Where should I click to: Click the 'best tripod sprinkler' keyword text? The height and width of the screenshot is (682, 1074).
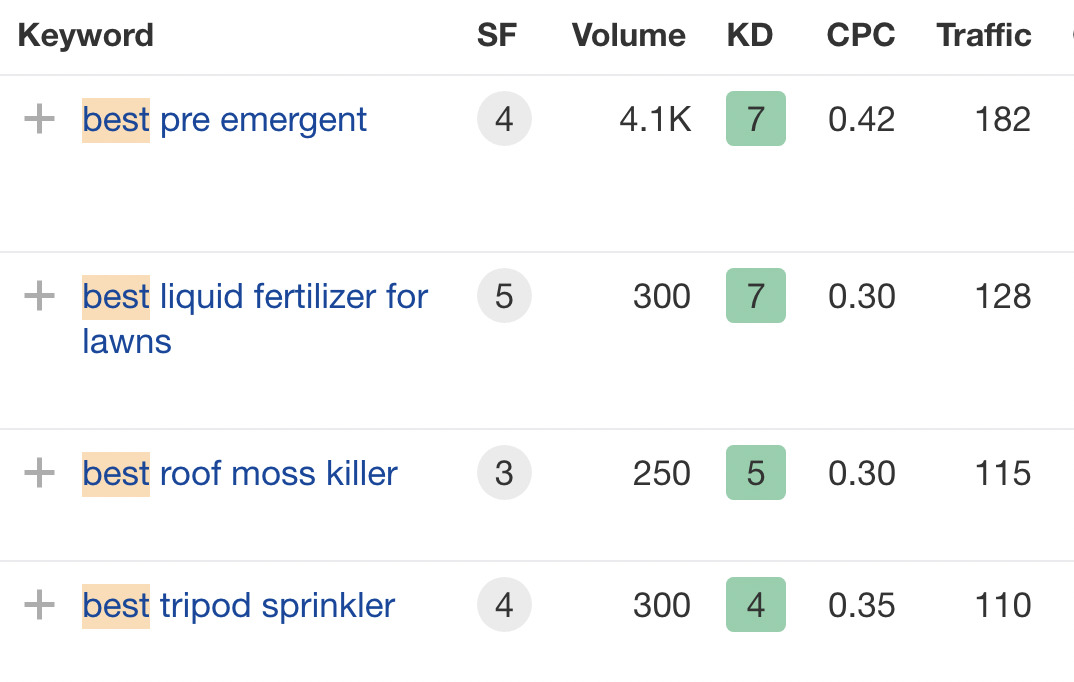(x=238, y=604)
